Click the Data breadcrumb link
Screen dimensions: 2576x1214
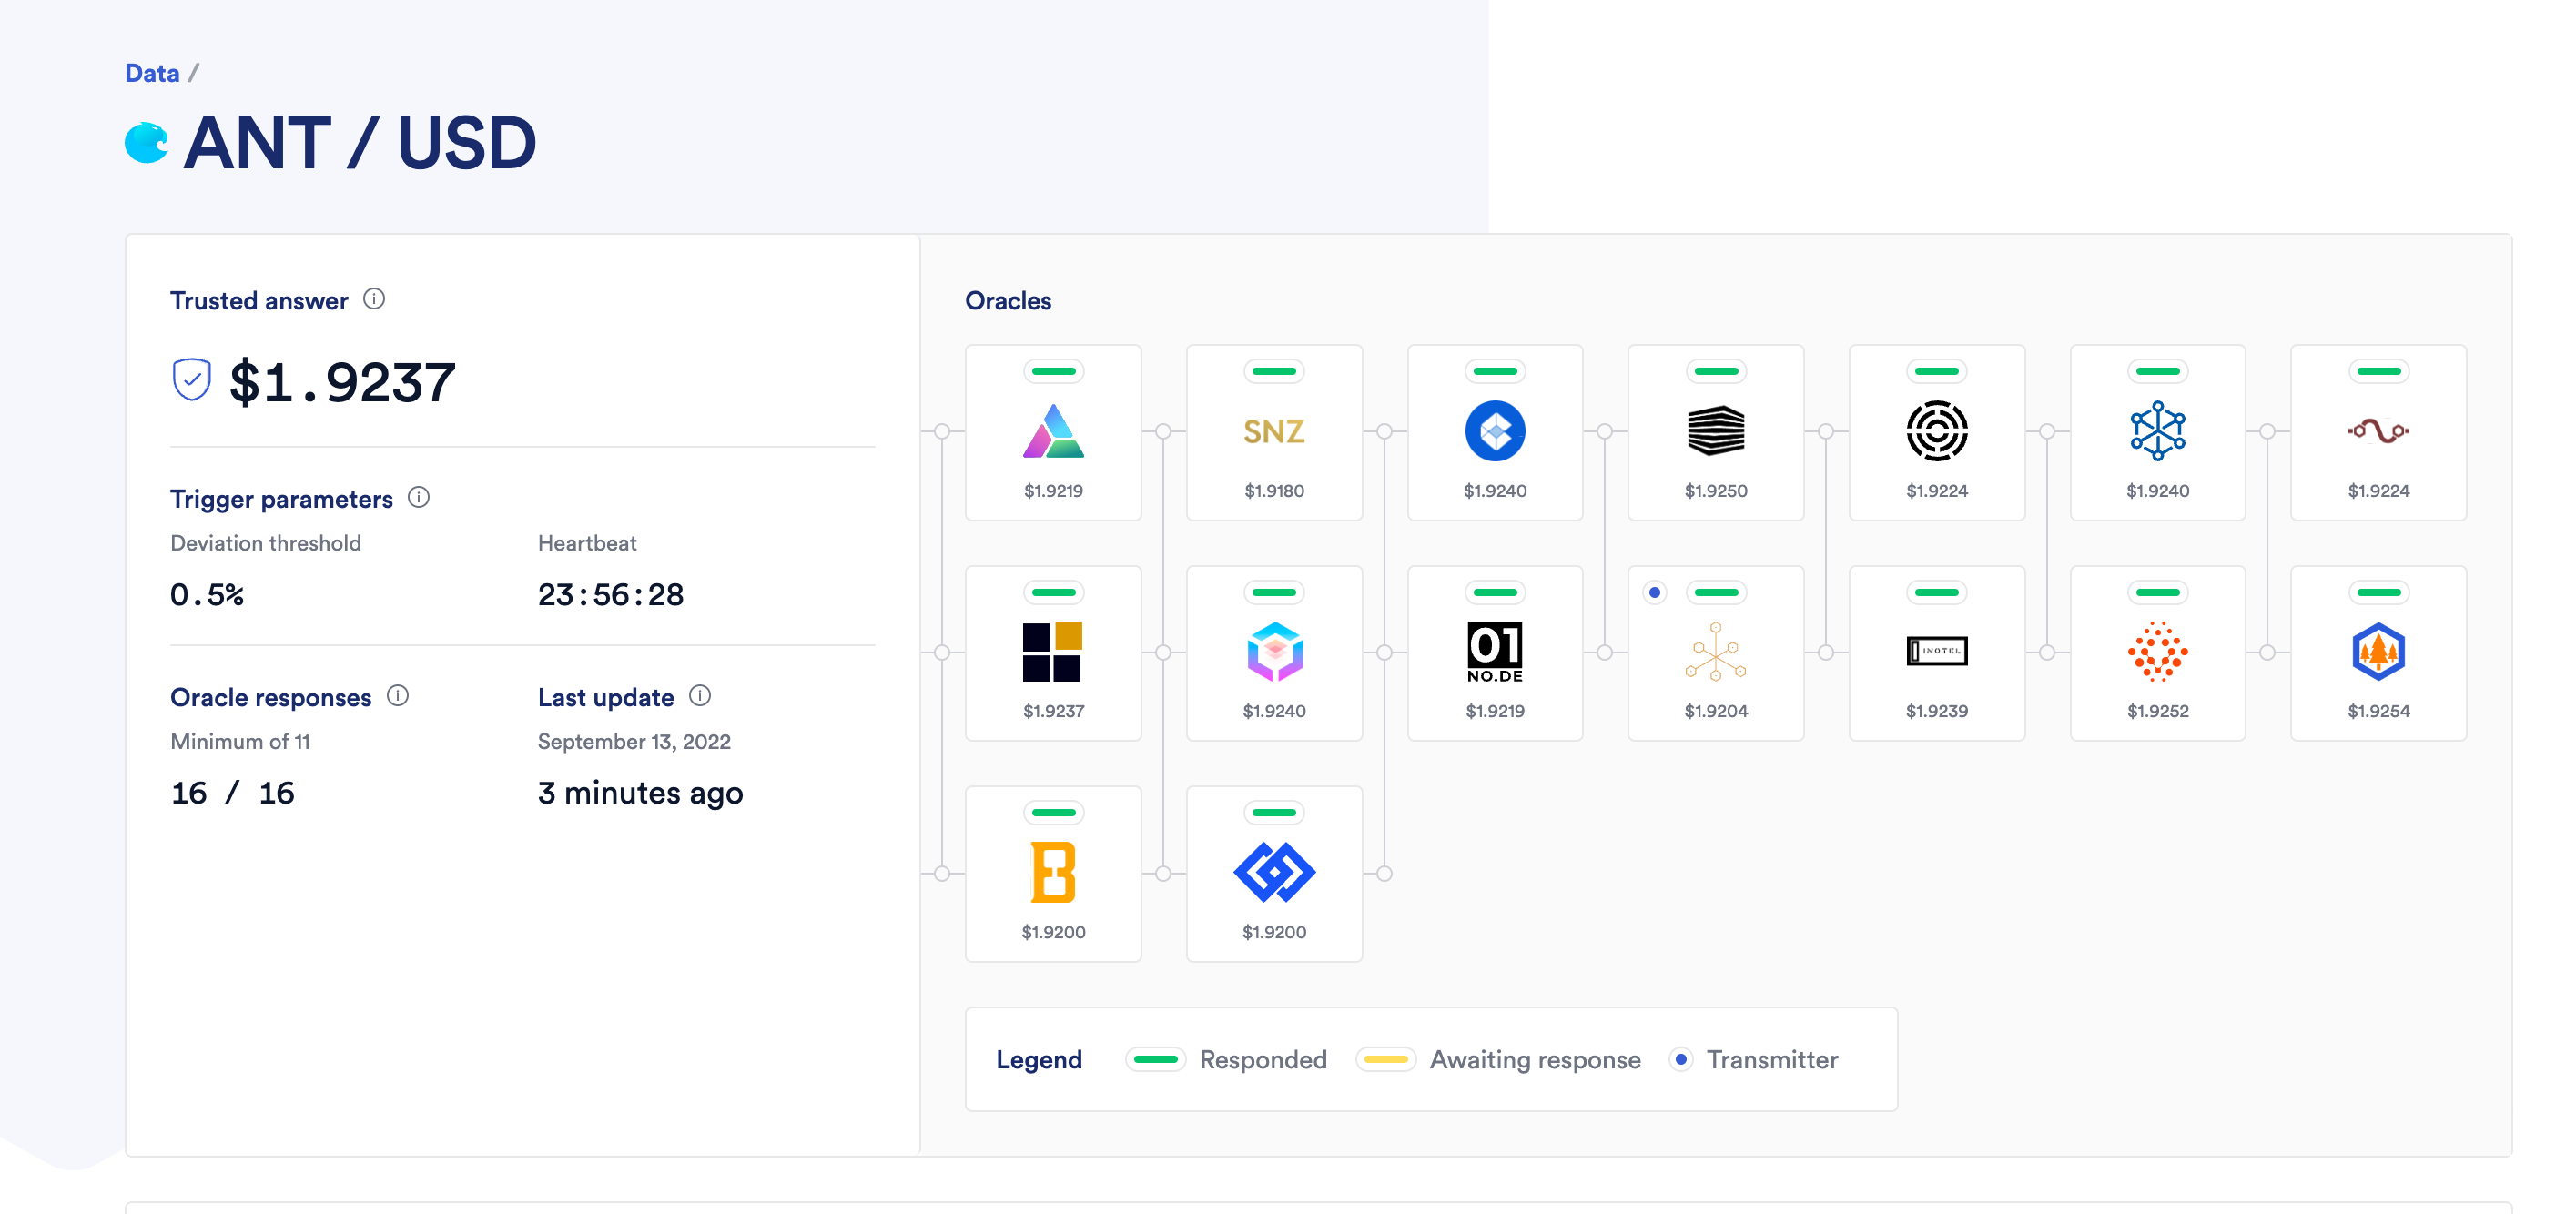pos(152,73)
